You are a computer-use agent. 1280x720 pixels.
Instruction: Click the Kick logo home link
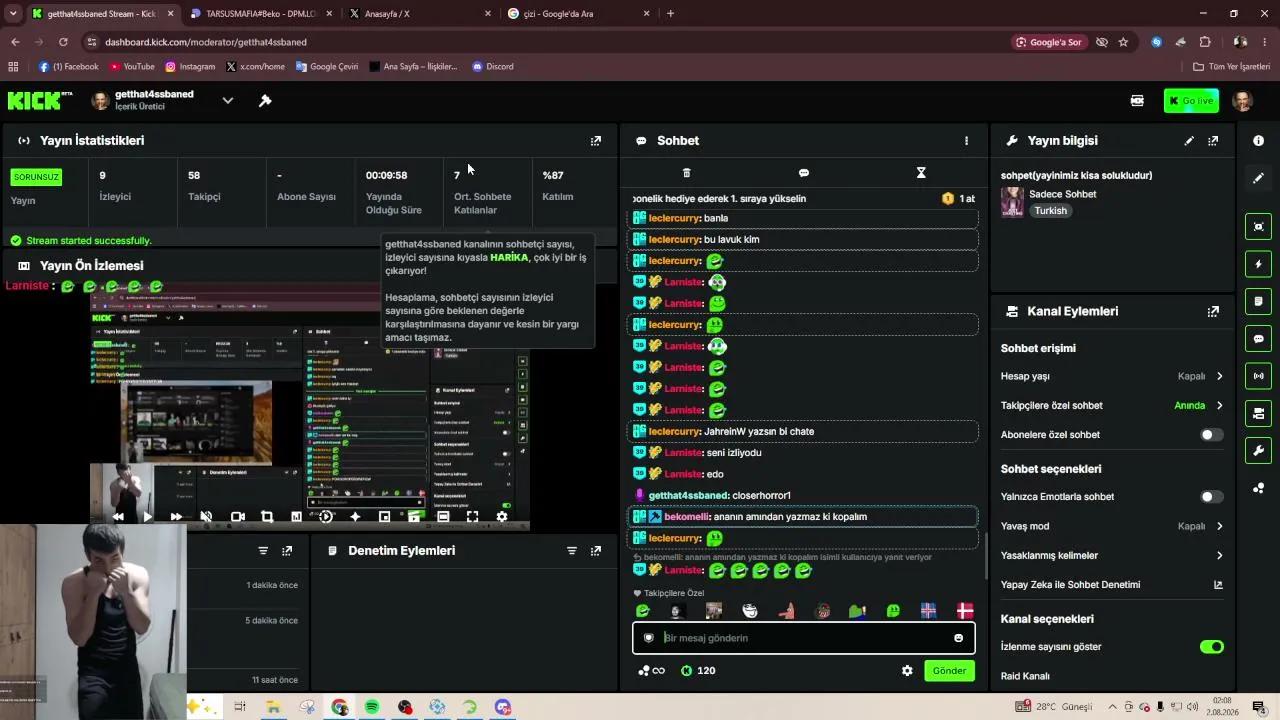coord(40,101)
